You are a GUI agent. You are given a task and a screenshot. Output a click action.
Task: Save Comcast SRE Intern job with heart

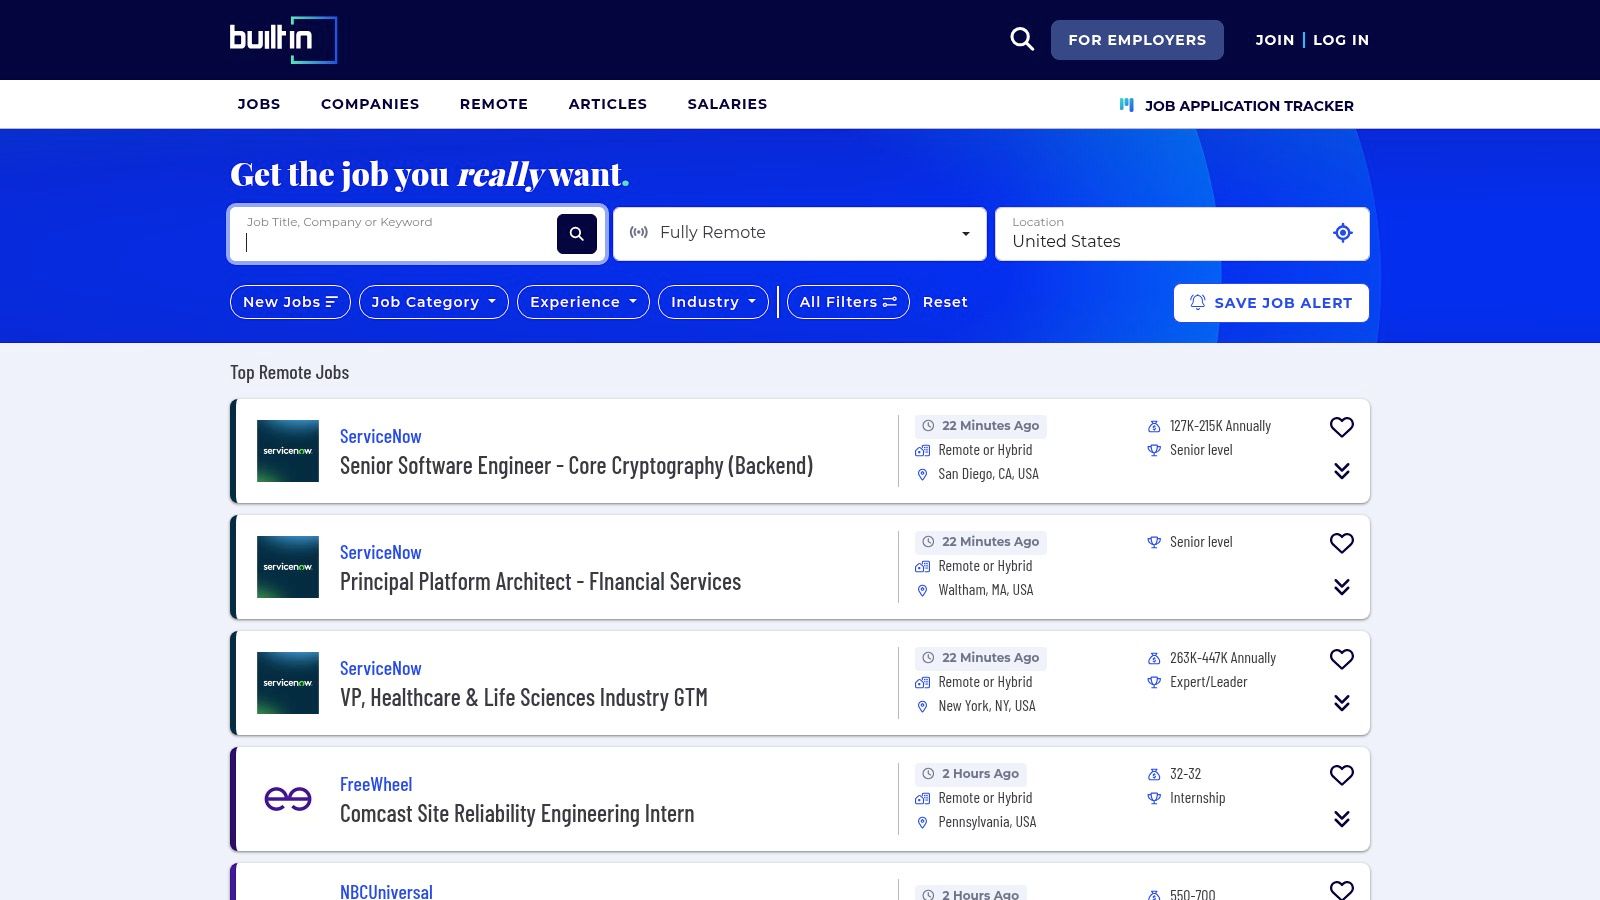pyautogui.click(x=1342, y=775)
